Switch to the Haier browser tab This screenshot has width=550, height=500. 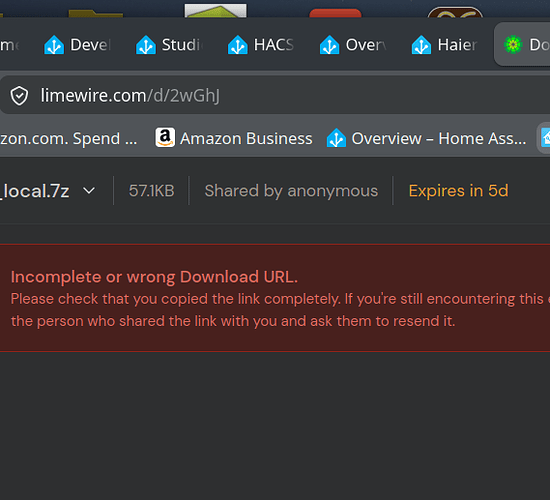445,45
